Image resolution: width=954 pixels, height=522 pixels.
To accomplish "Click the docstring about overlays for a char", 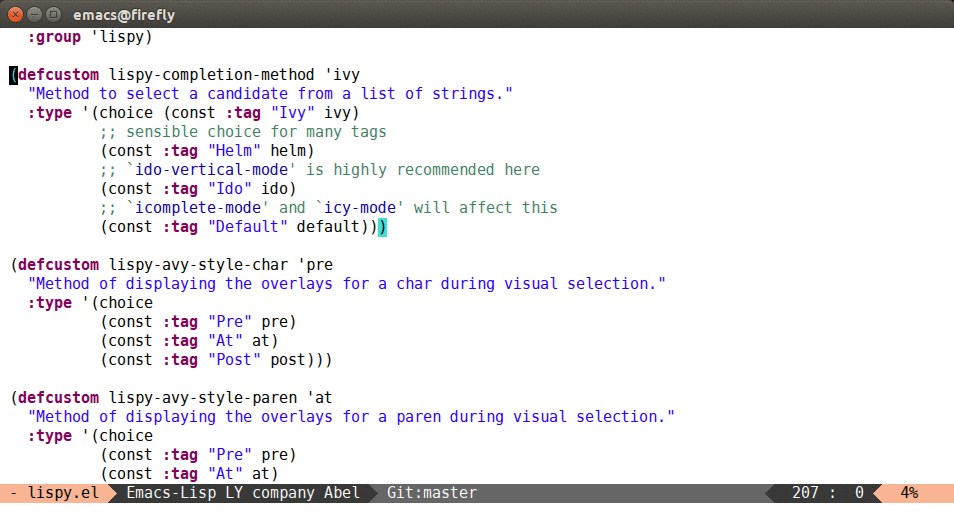I will (347, 284).
